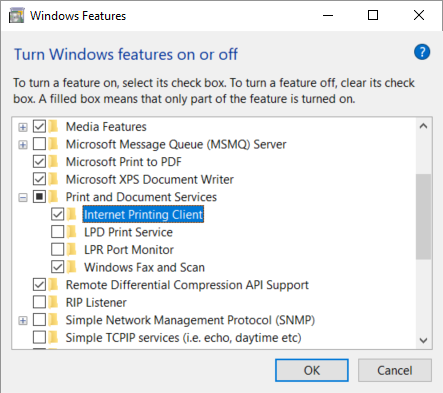Disable the Internet Printing Client checkbox

(x=58, y=214)
